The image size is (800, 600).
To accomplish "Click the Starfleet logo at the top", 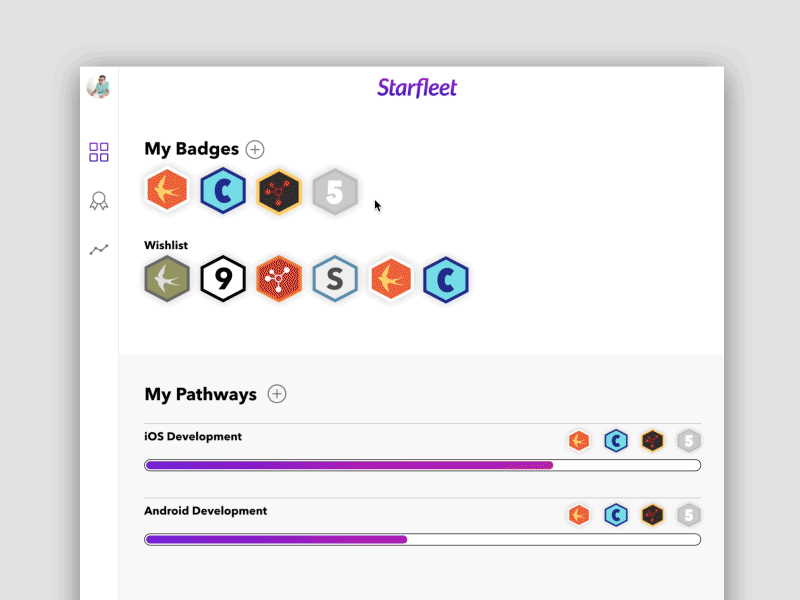I will pyautogui.click(x=417, y=88).
